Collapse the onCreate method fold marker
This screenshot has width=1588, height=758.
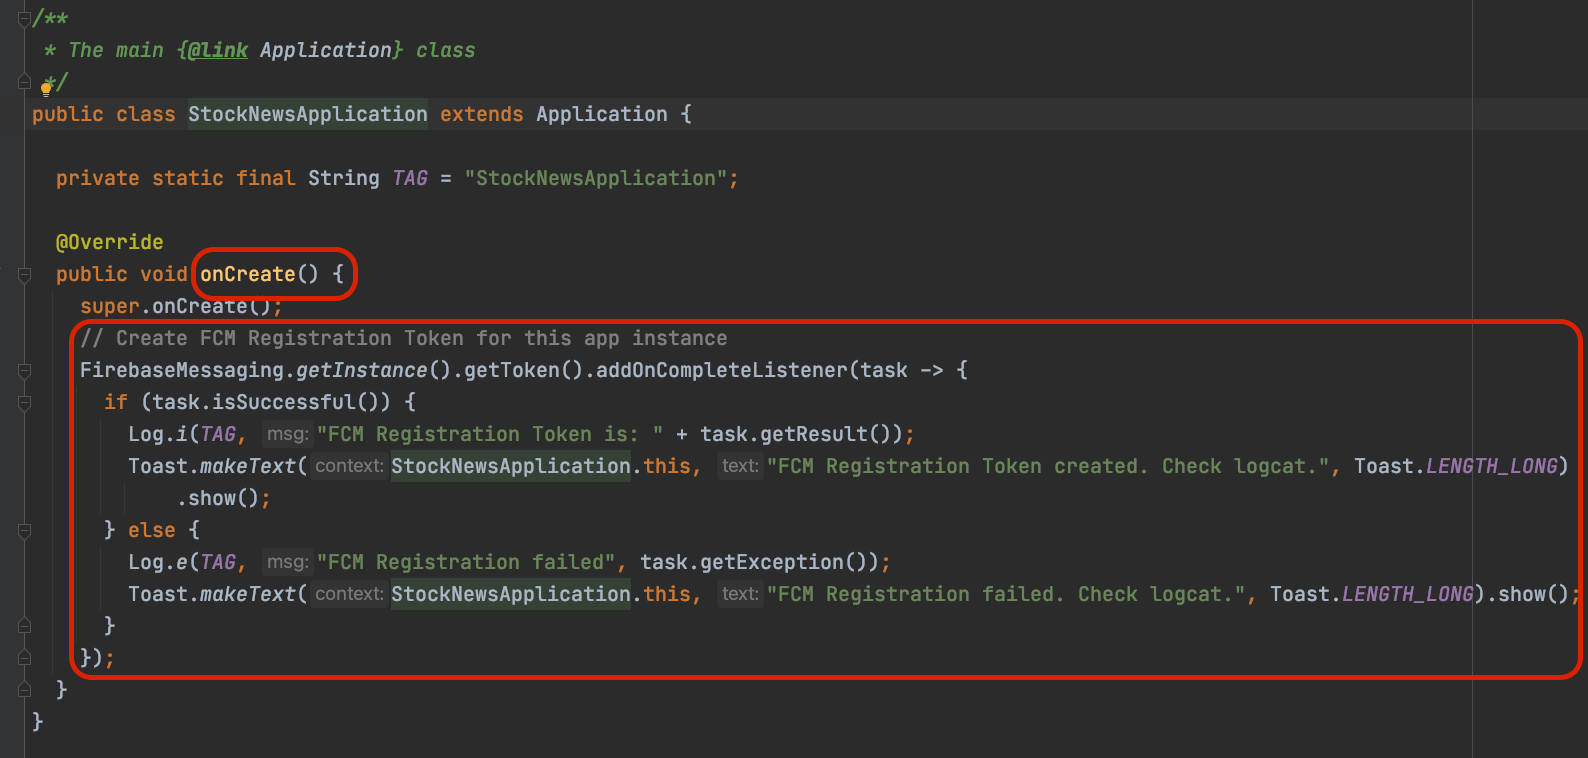click(25, 274)
